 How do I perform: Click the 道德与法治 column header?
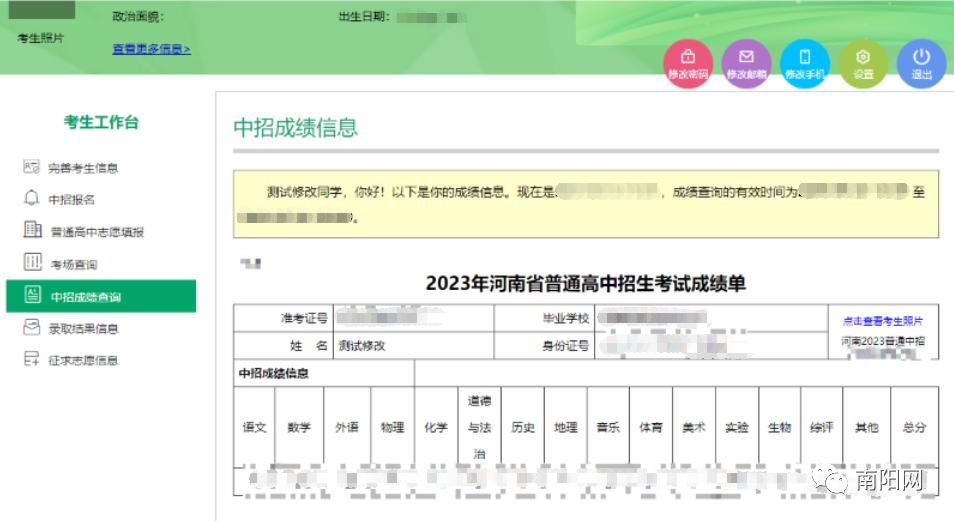[479, 427]
